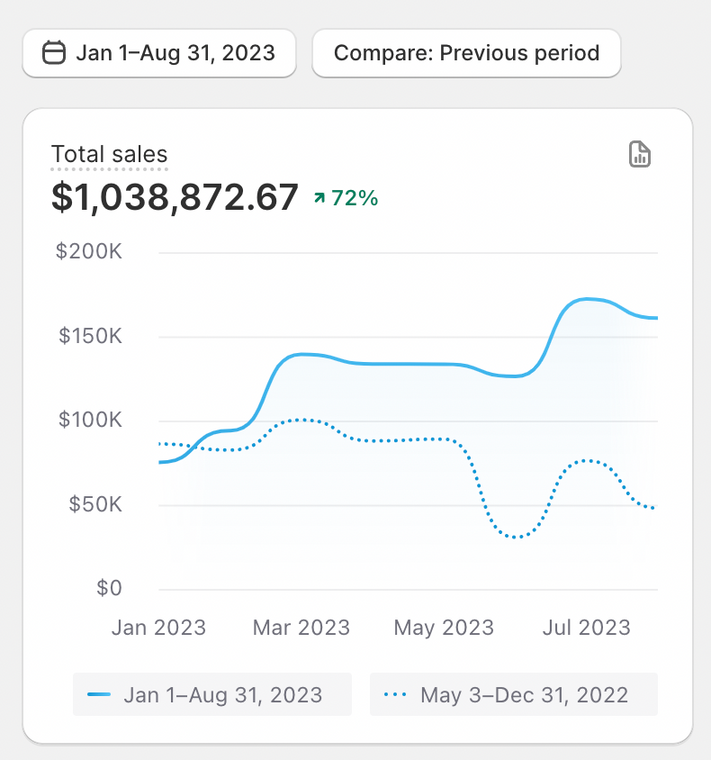Click the solid line peak near Jul 2023
Image resolution: width=711 pixels, height=760 pixels.
click(x=587, y=300)
